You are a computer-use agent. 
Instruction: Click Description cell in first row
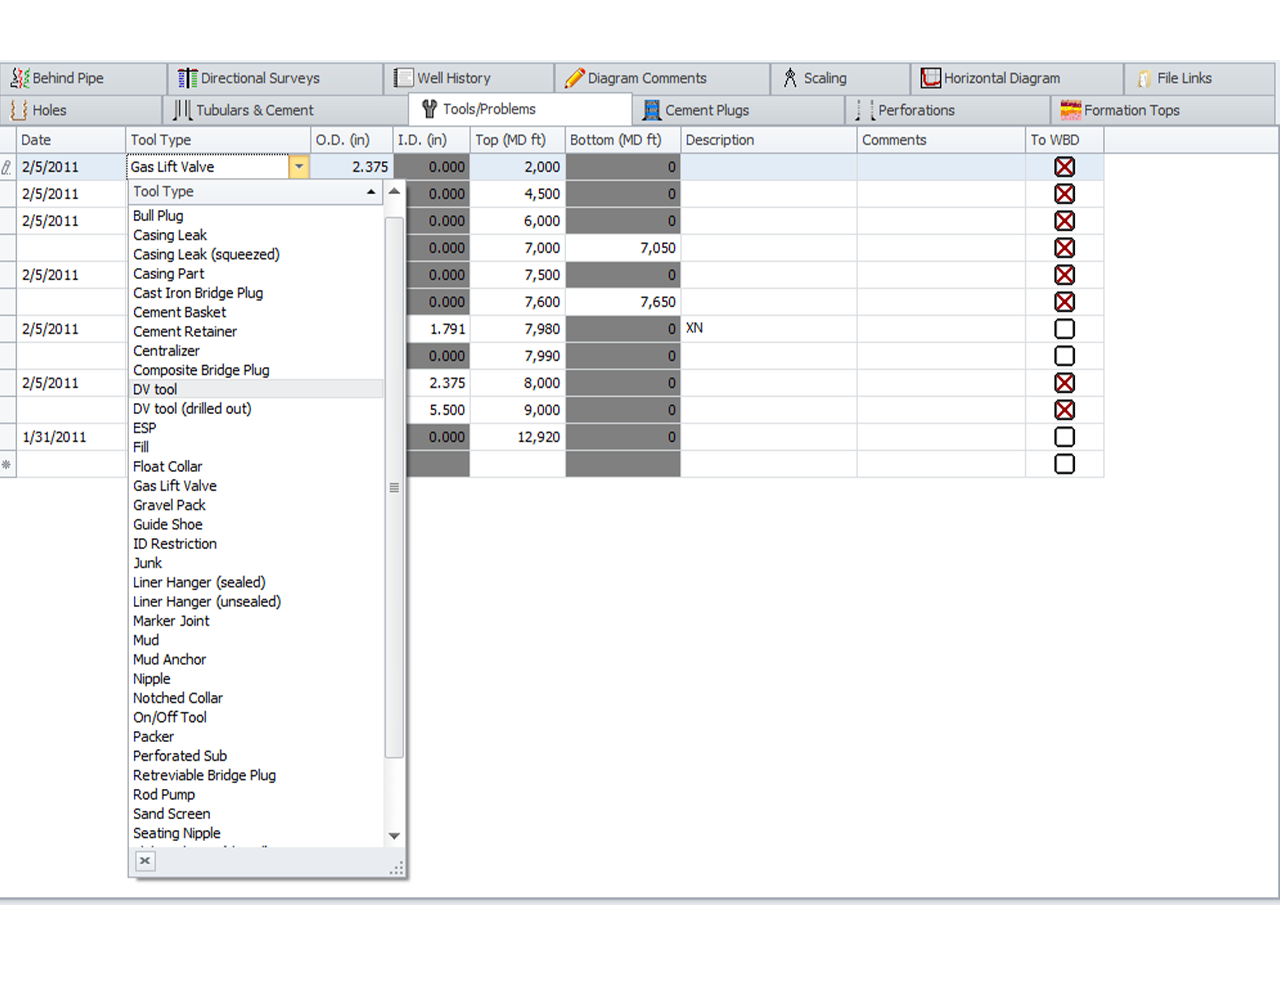(767, 167)
